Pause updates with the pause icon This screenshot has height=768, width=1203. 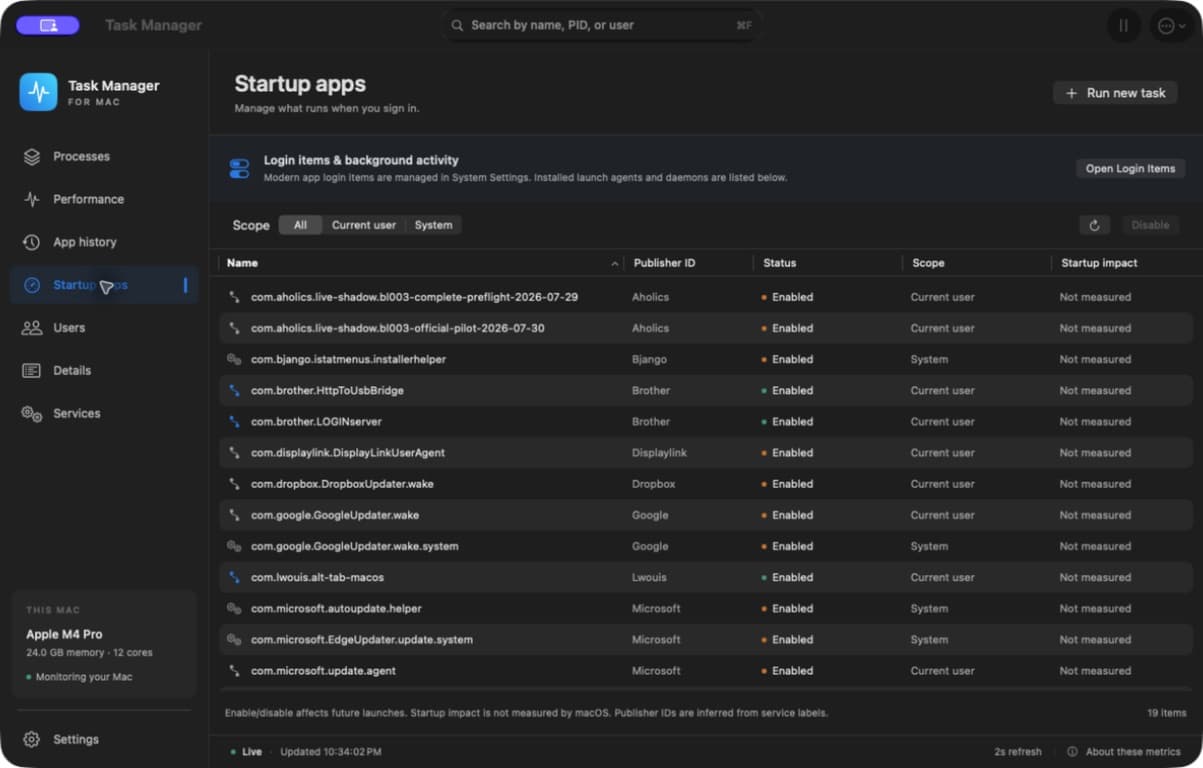coord(1123,26)
